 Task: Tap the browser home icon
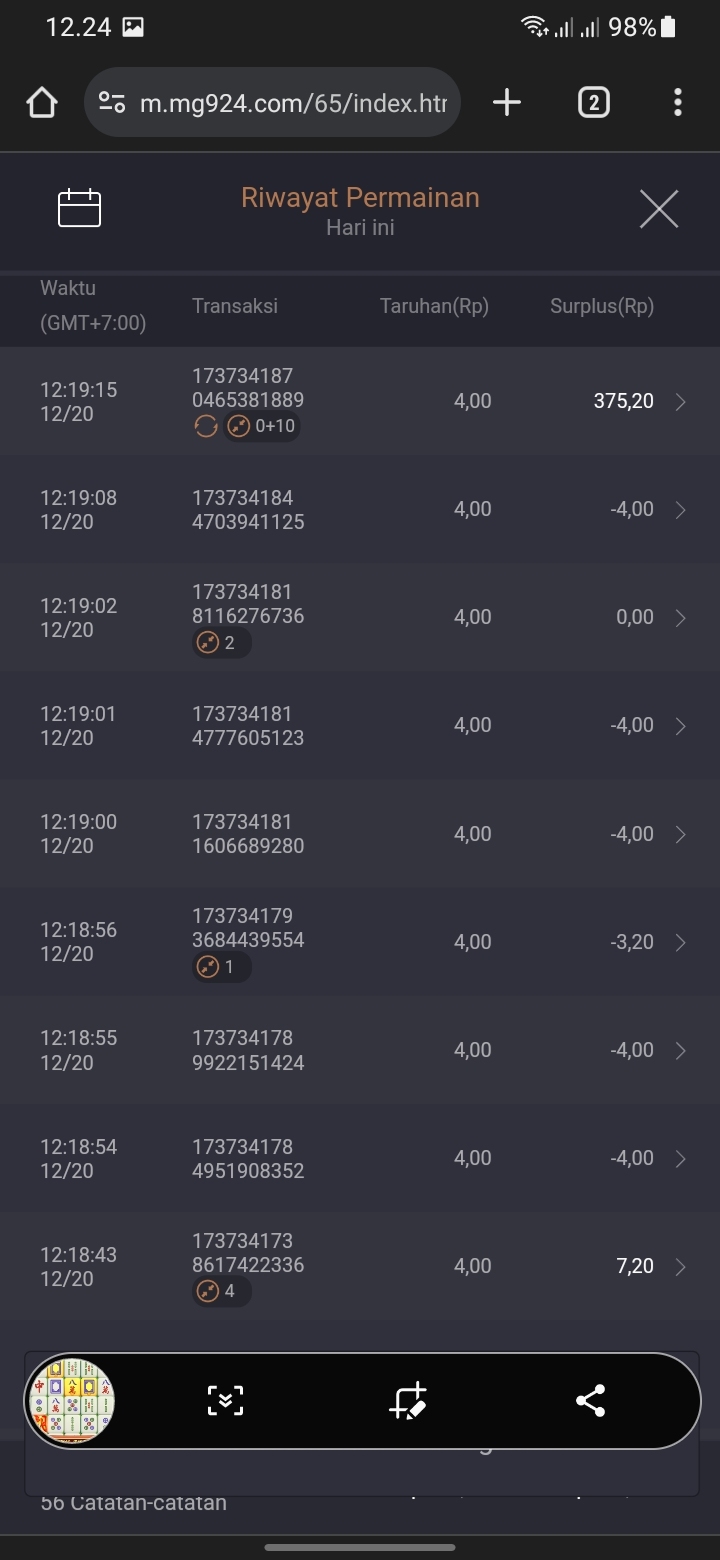42,102
